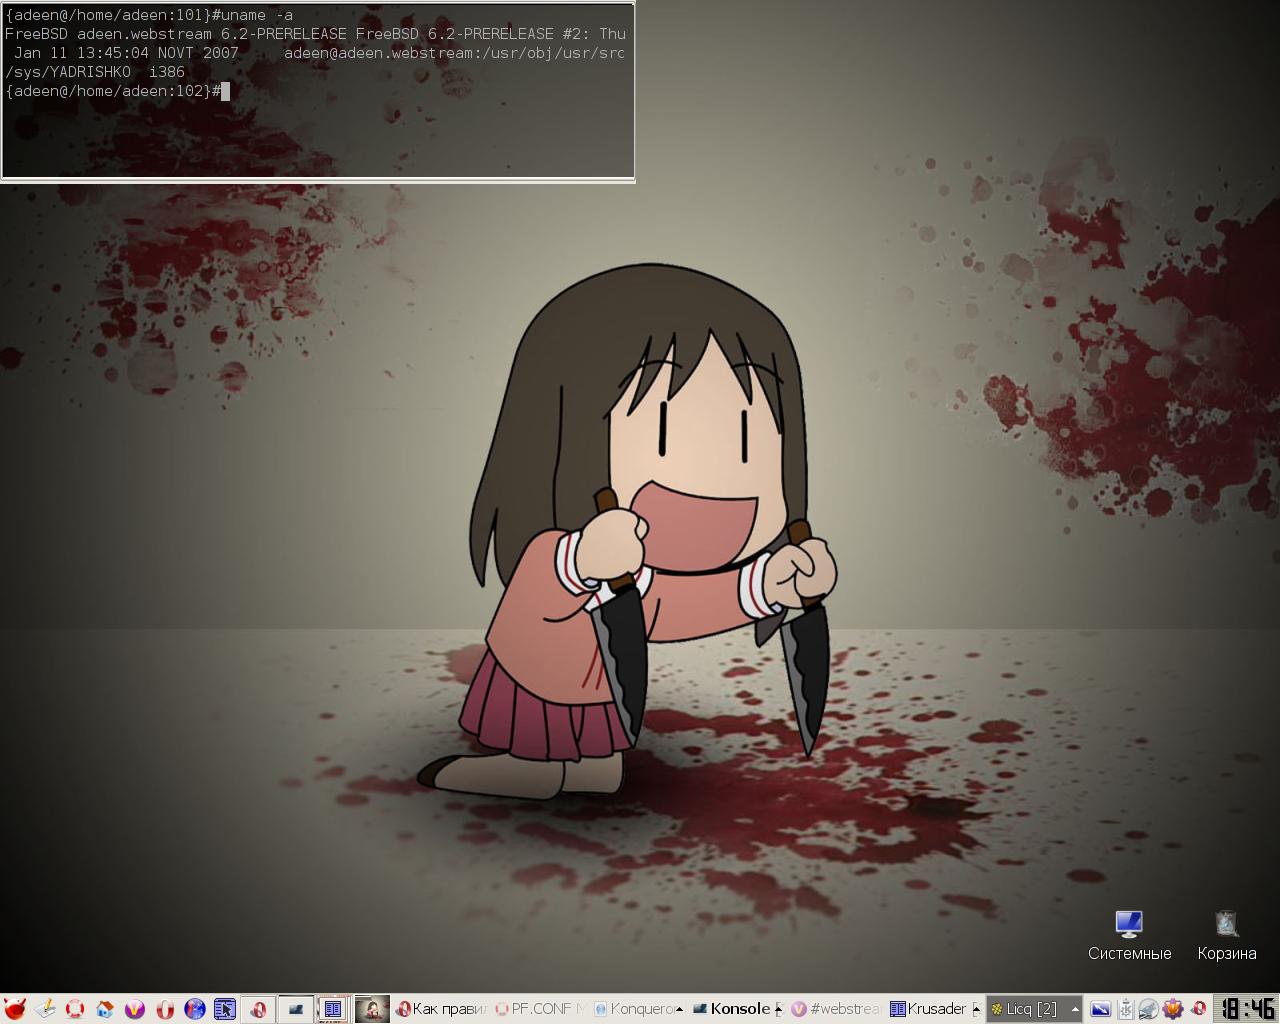The height and width of the screenshot is (1024, 1280).
Task: Click the pencil and paper editor launcher
Action: click(x=44, y=1009)
